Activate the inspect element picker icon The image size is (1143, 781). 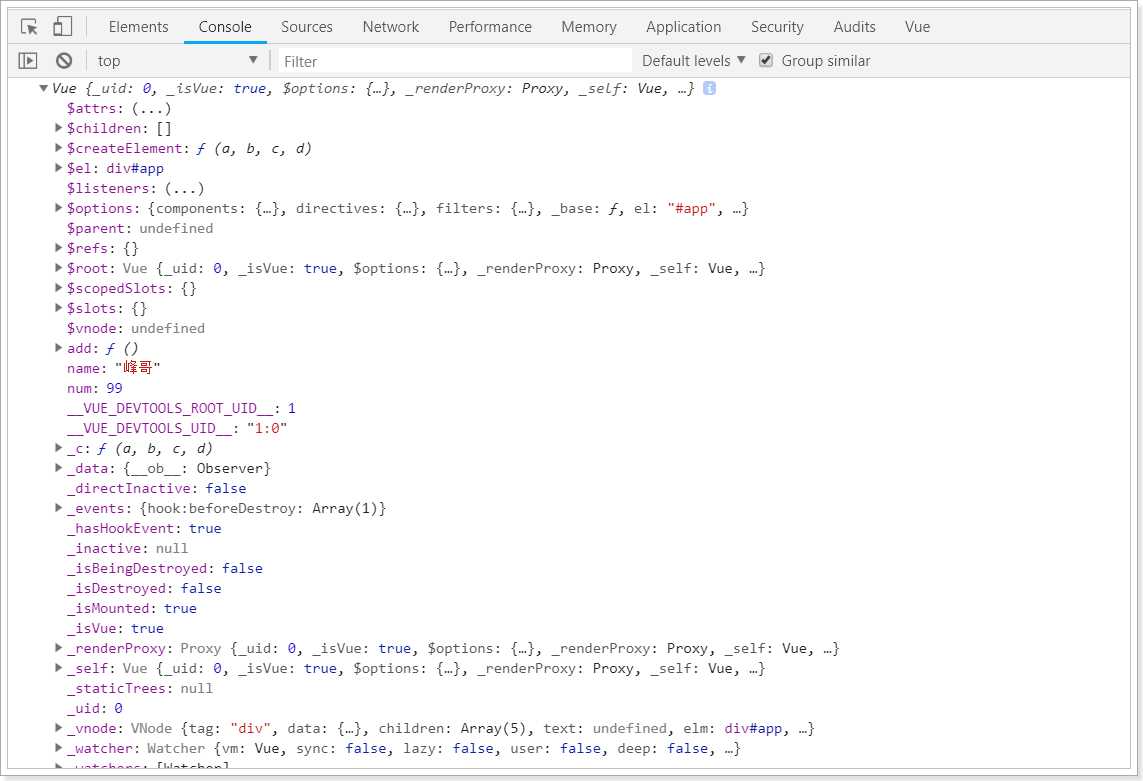click(x=29, y=27)
